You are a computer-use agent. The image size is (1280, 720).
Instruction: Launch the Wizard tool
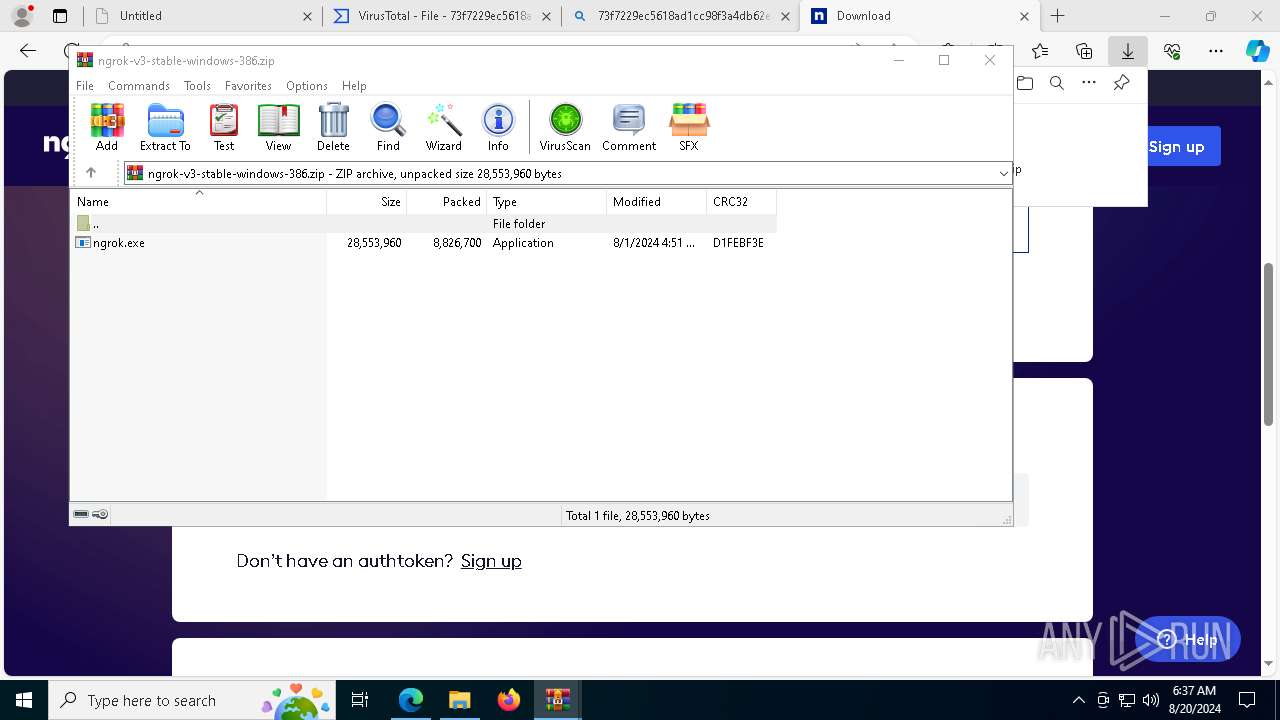tap(443, 127)
